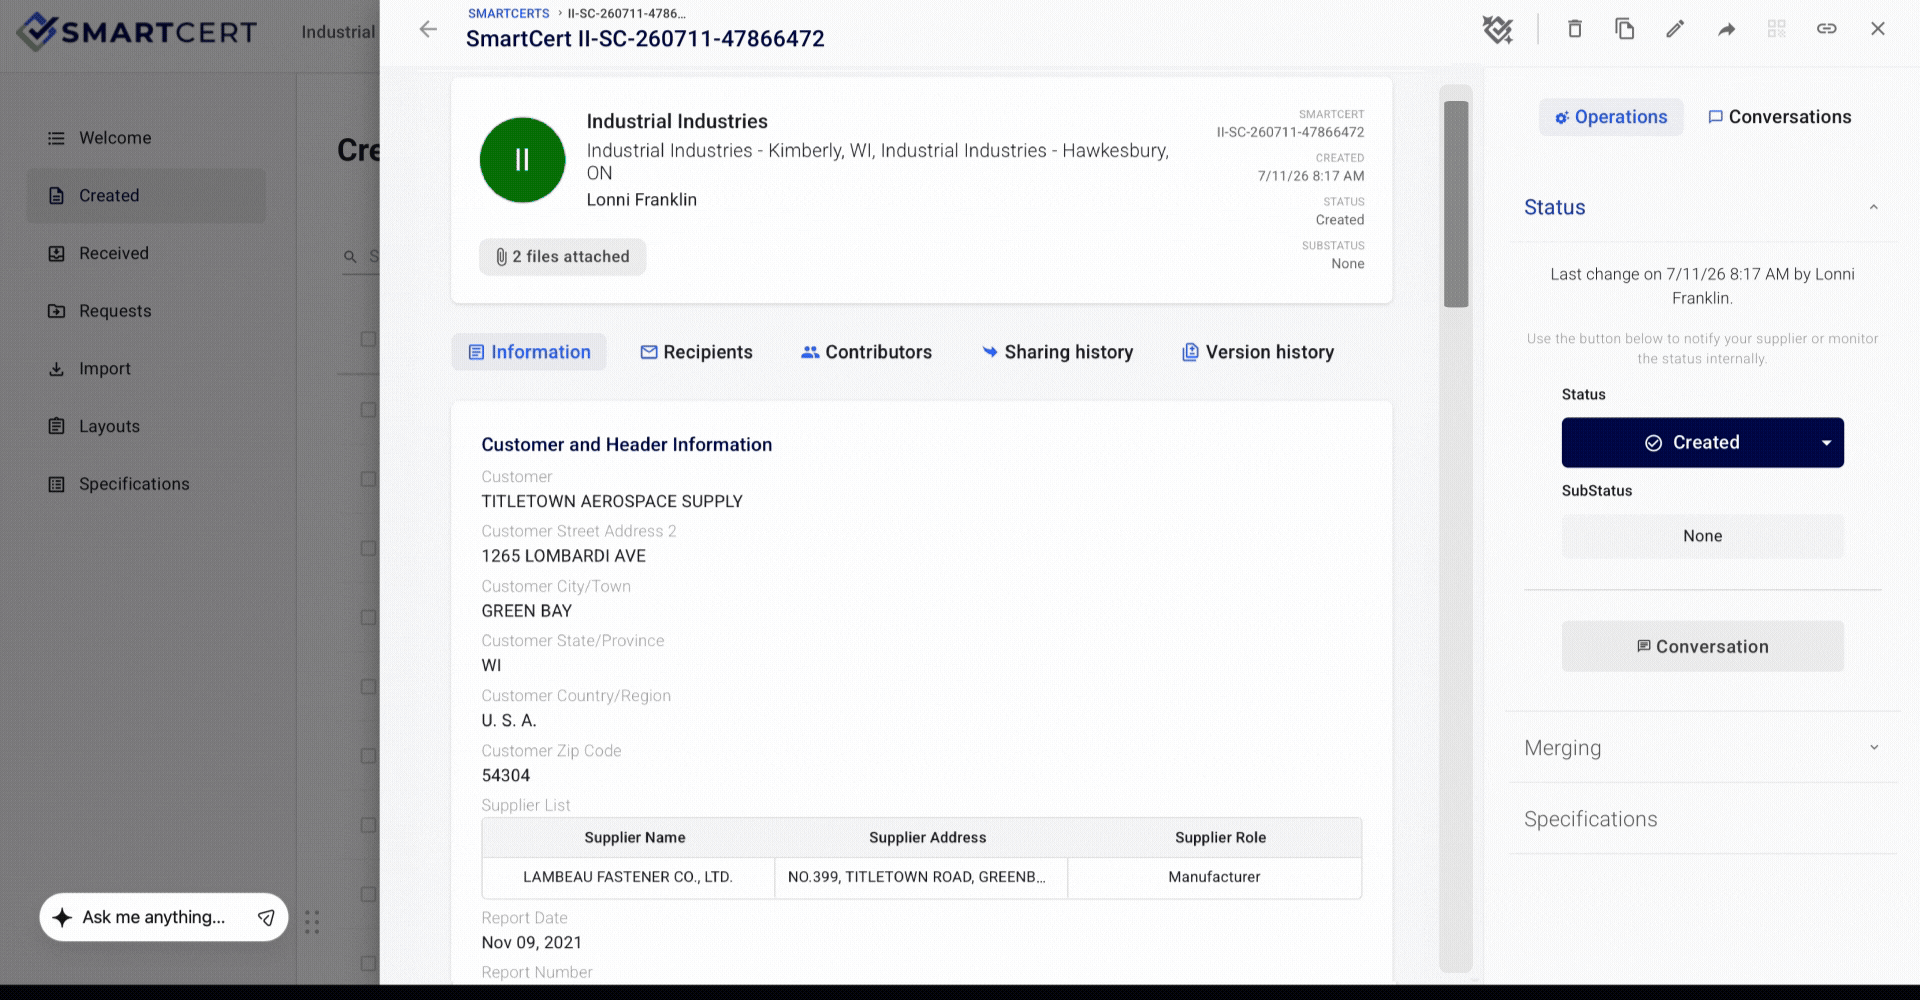This screenshot has height=1000, width=1920.
Task: Click the Lonni Franklin name in header card
Action: tap(642, 200)
